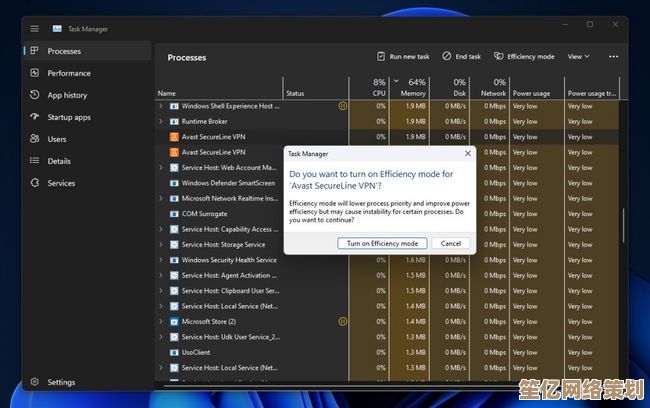Image resolution: width=650 pixels, height=408 pixels.
Task: Select the App history clock icon
Action: [x=34, y=95]
